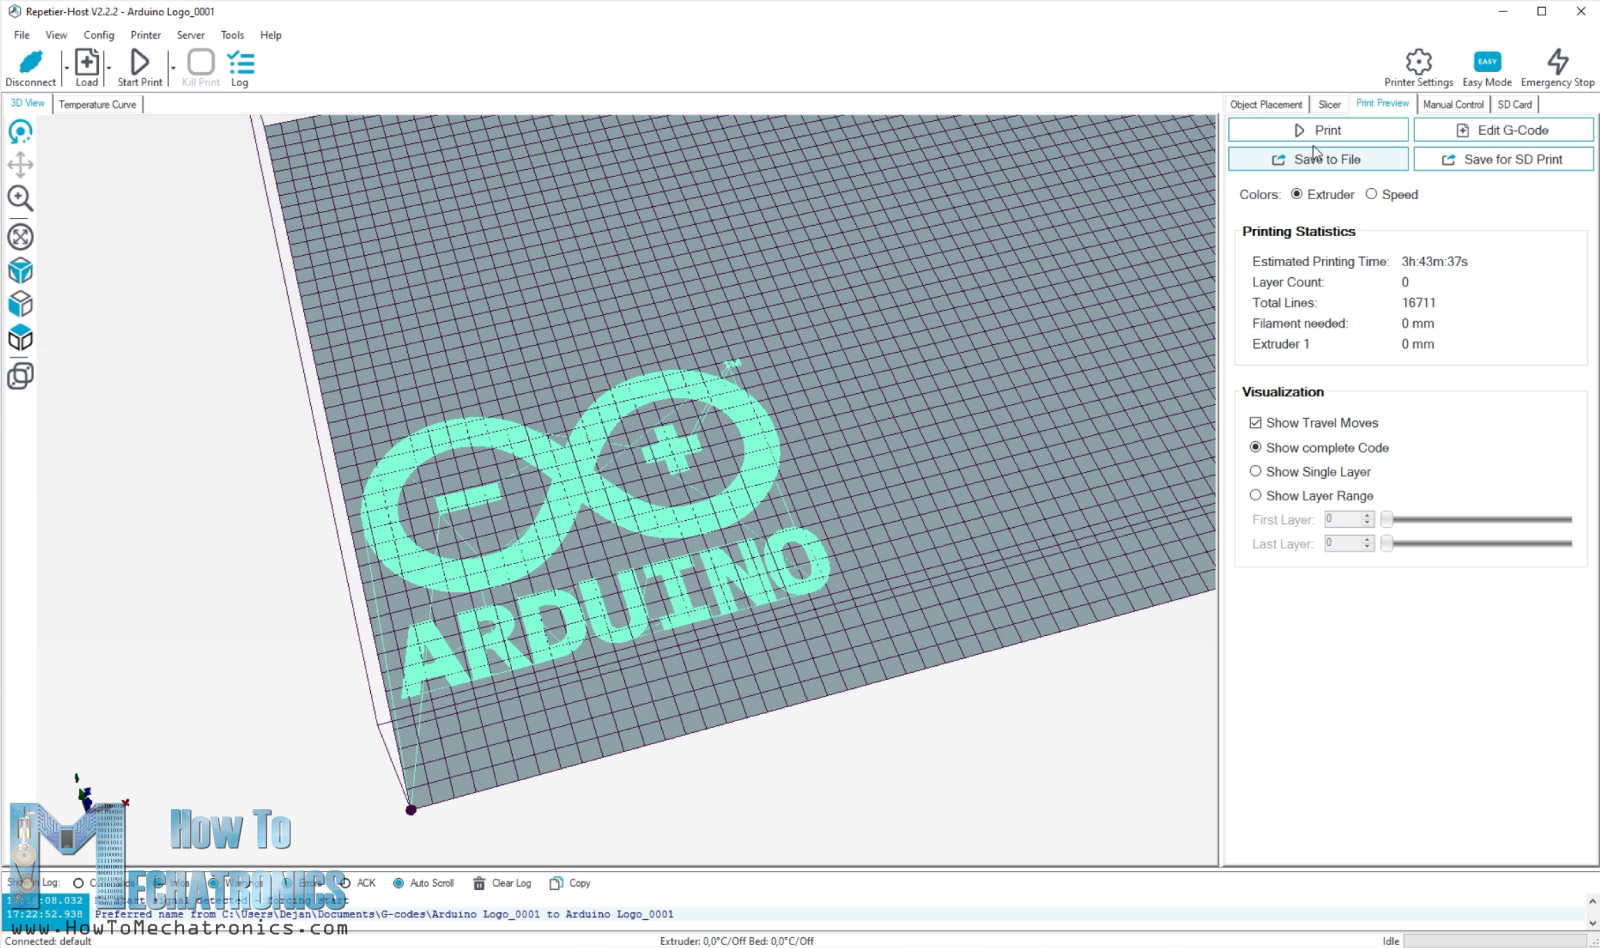Switch to the Temperature Curve tab

coord(96,104)
